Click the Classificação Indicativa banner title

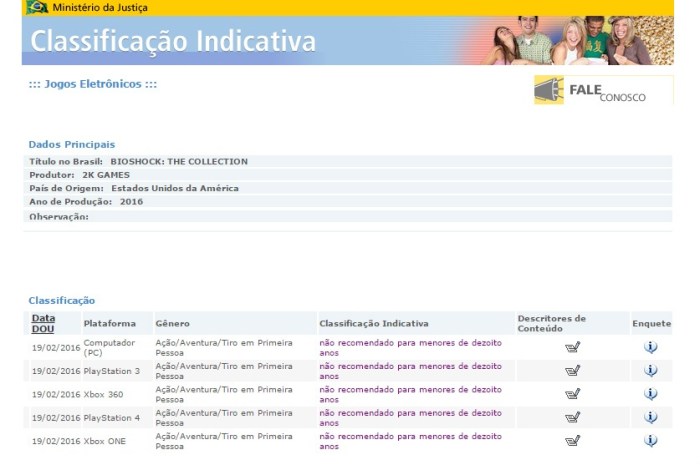pos(173,41)
